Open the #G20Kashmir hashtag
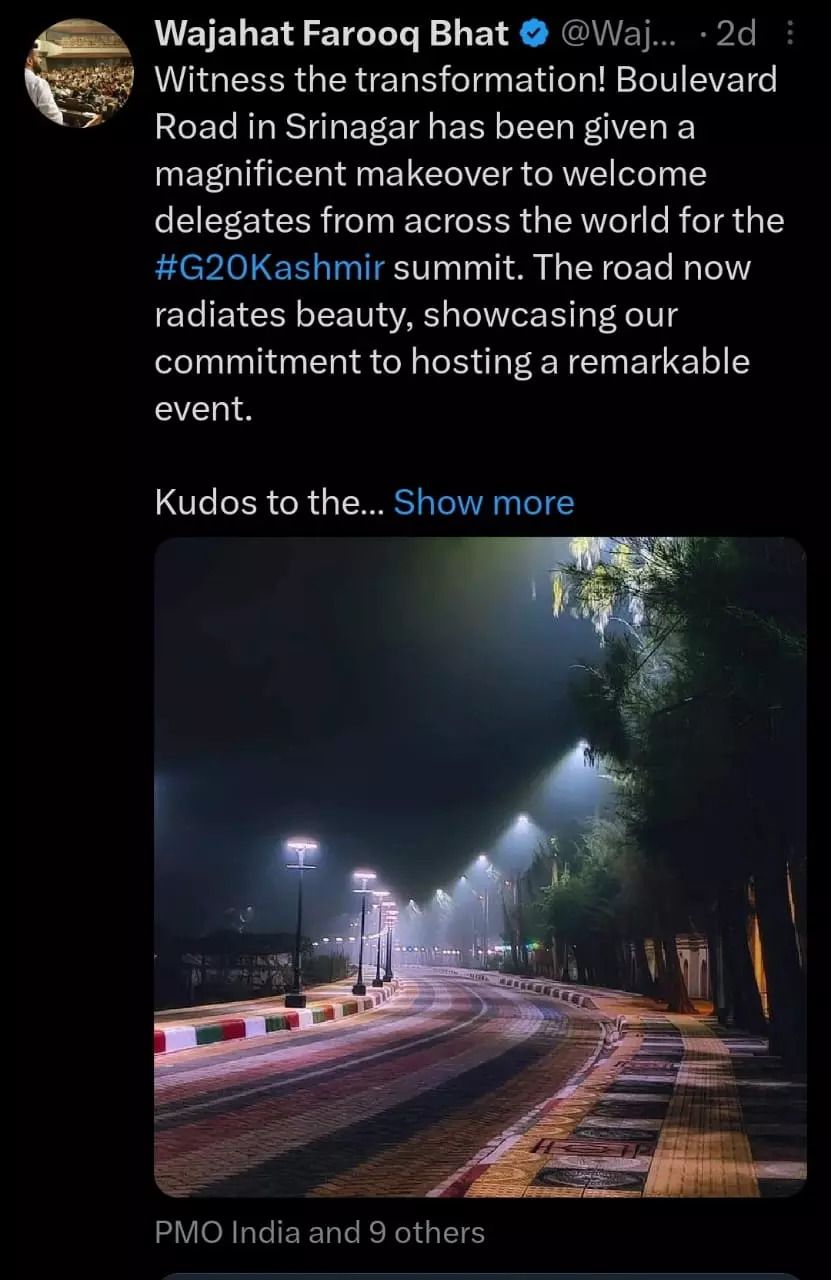 (270, 268)
